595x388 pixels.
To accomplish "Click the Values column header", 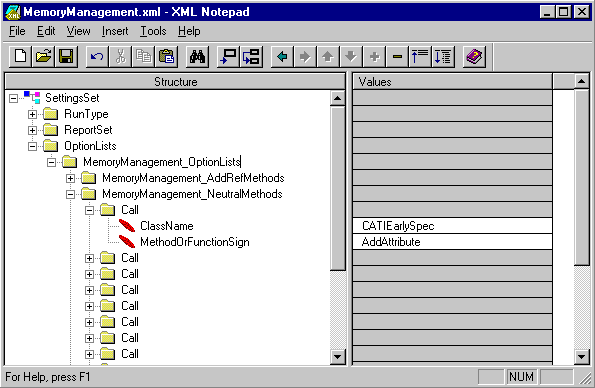I will [452, 82].
